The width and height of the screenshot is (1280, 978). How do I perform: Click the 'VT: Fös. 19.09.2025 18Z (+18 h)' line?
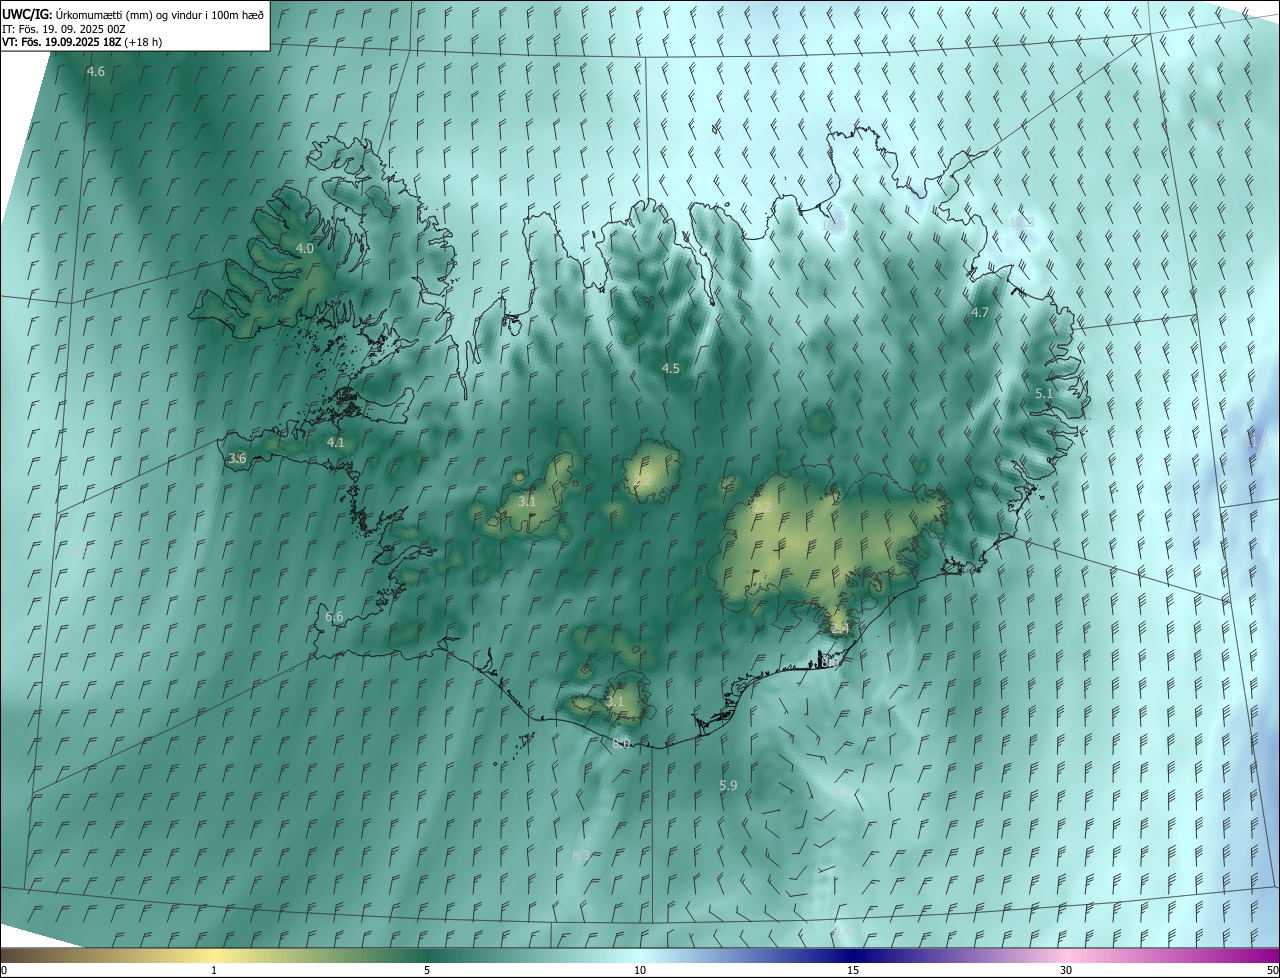pos(82,42)
